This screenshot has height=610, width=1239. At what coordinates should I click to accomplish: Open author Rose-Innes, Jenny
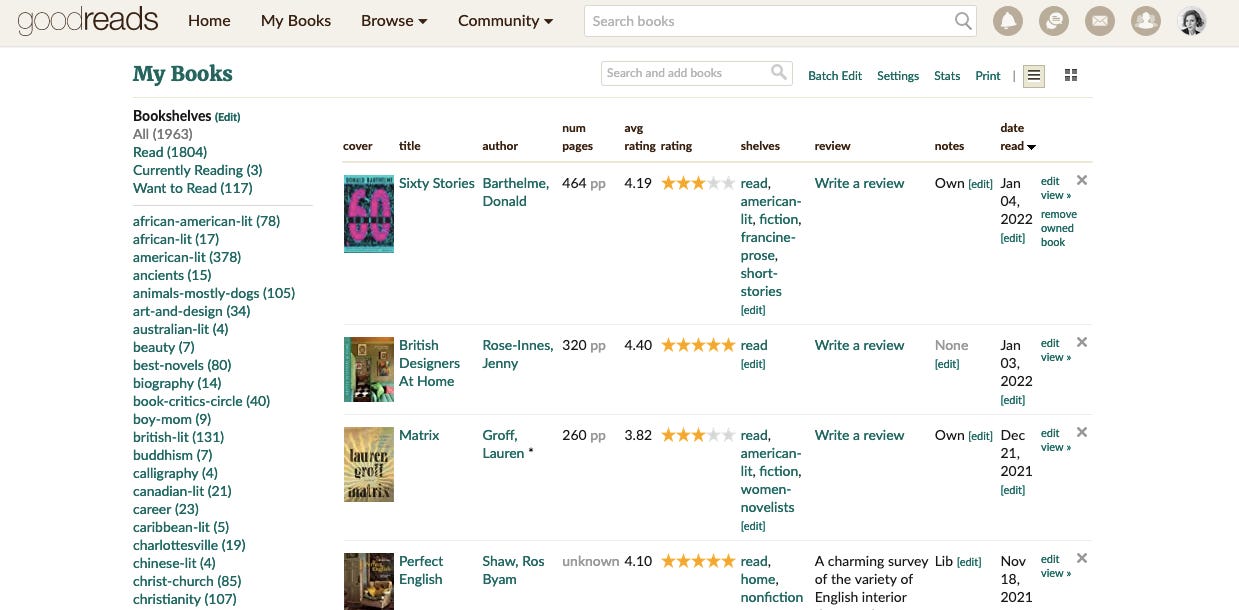518,354
